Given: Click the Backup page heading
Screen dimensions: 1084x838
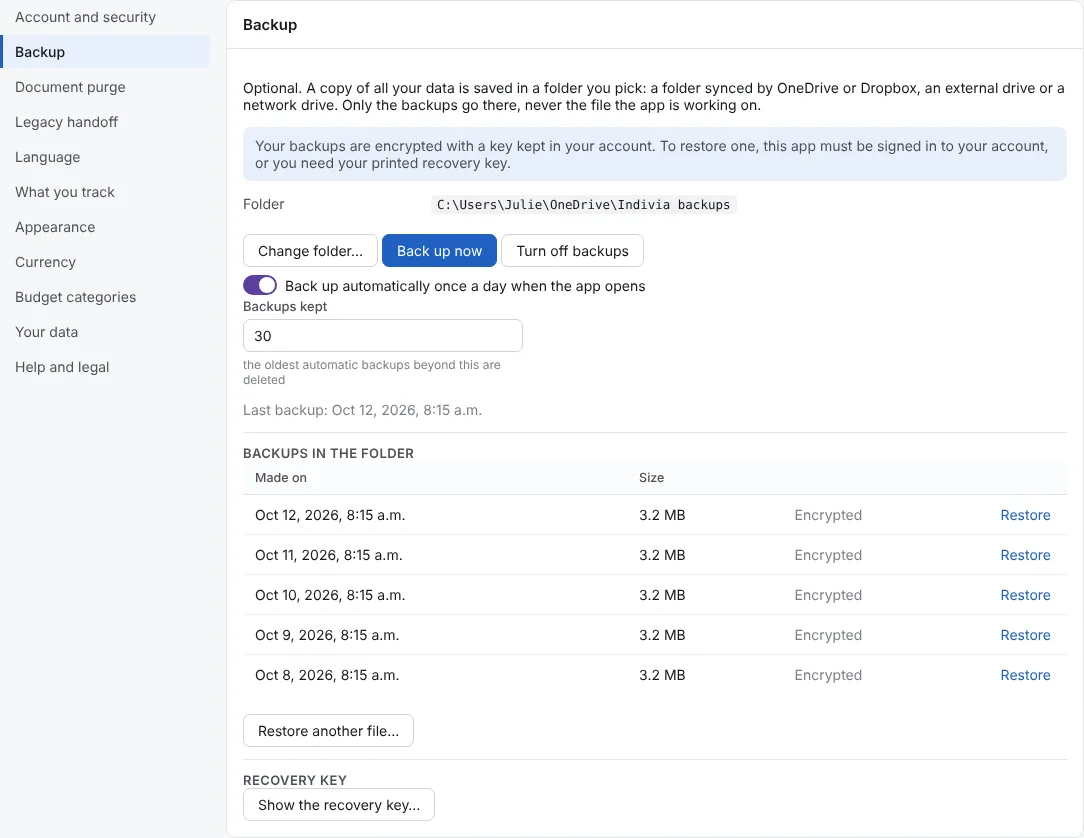Looking at the screenshot, I should (x=270, y=25).
